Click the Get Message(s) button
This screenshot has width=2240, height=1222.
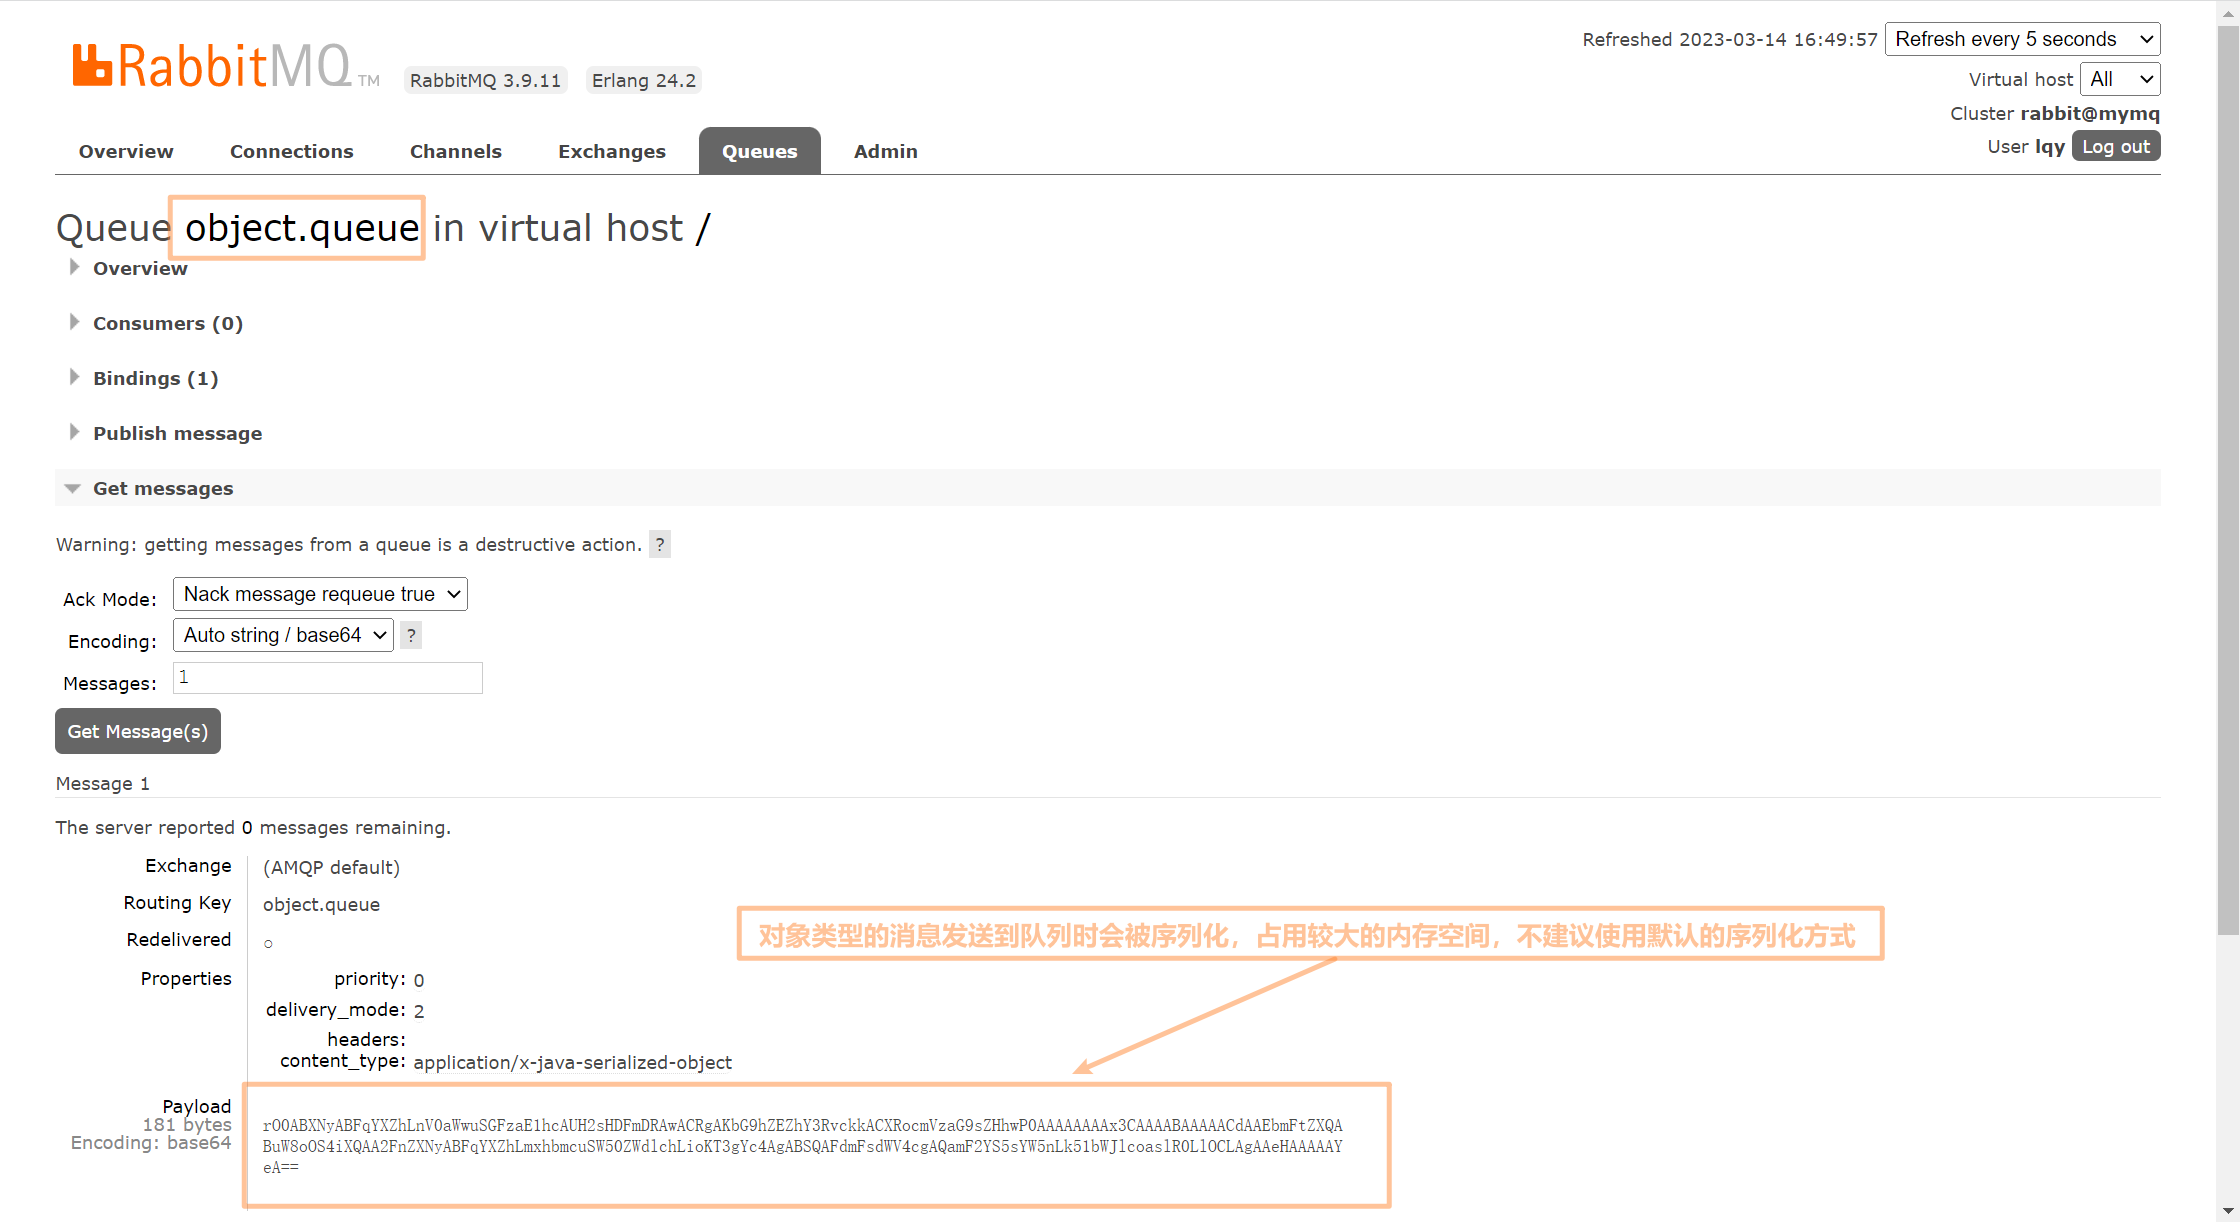point(138,731)
